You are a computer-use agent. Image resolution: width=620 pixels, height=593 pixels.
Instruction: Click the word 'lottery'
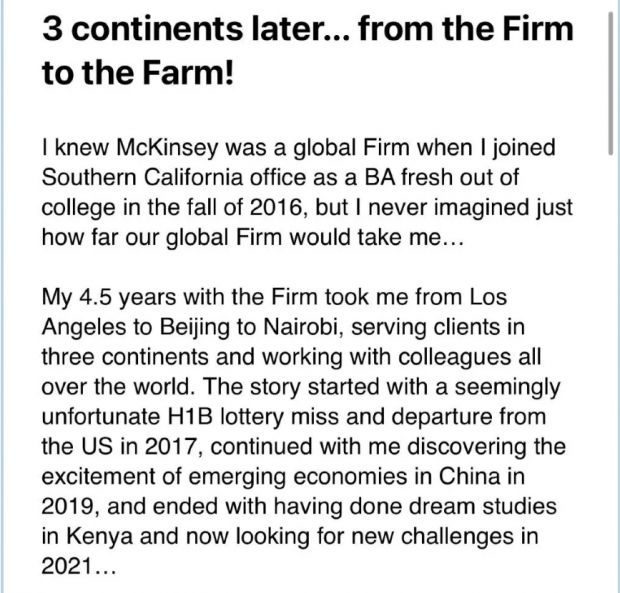point(252,417)
